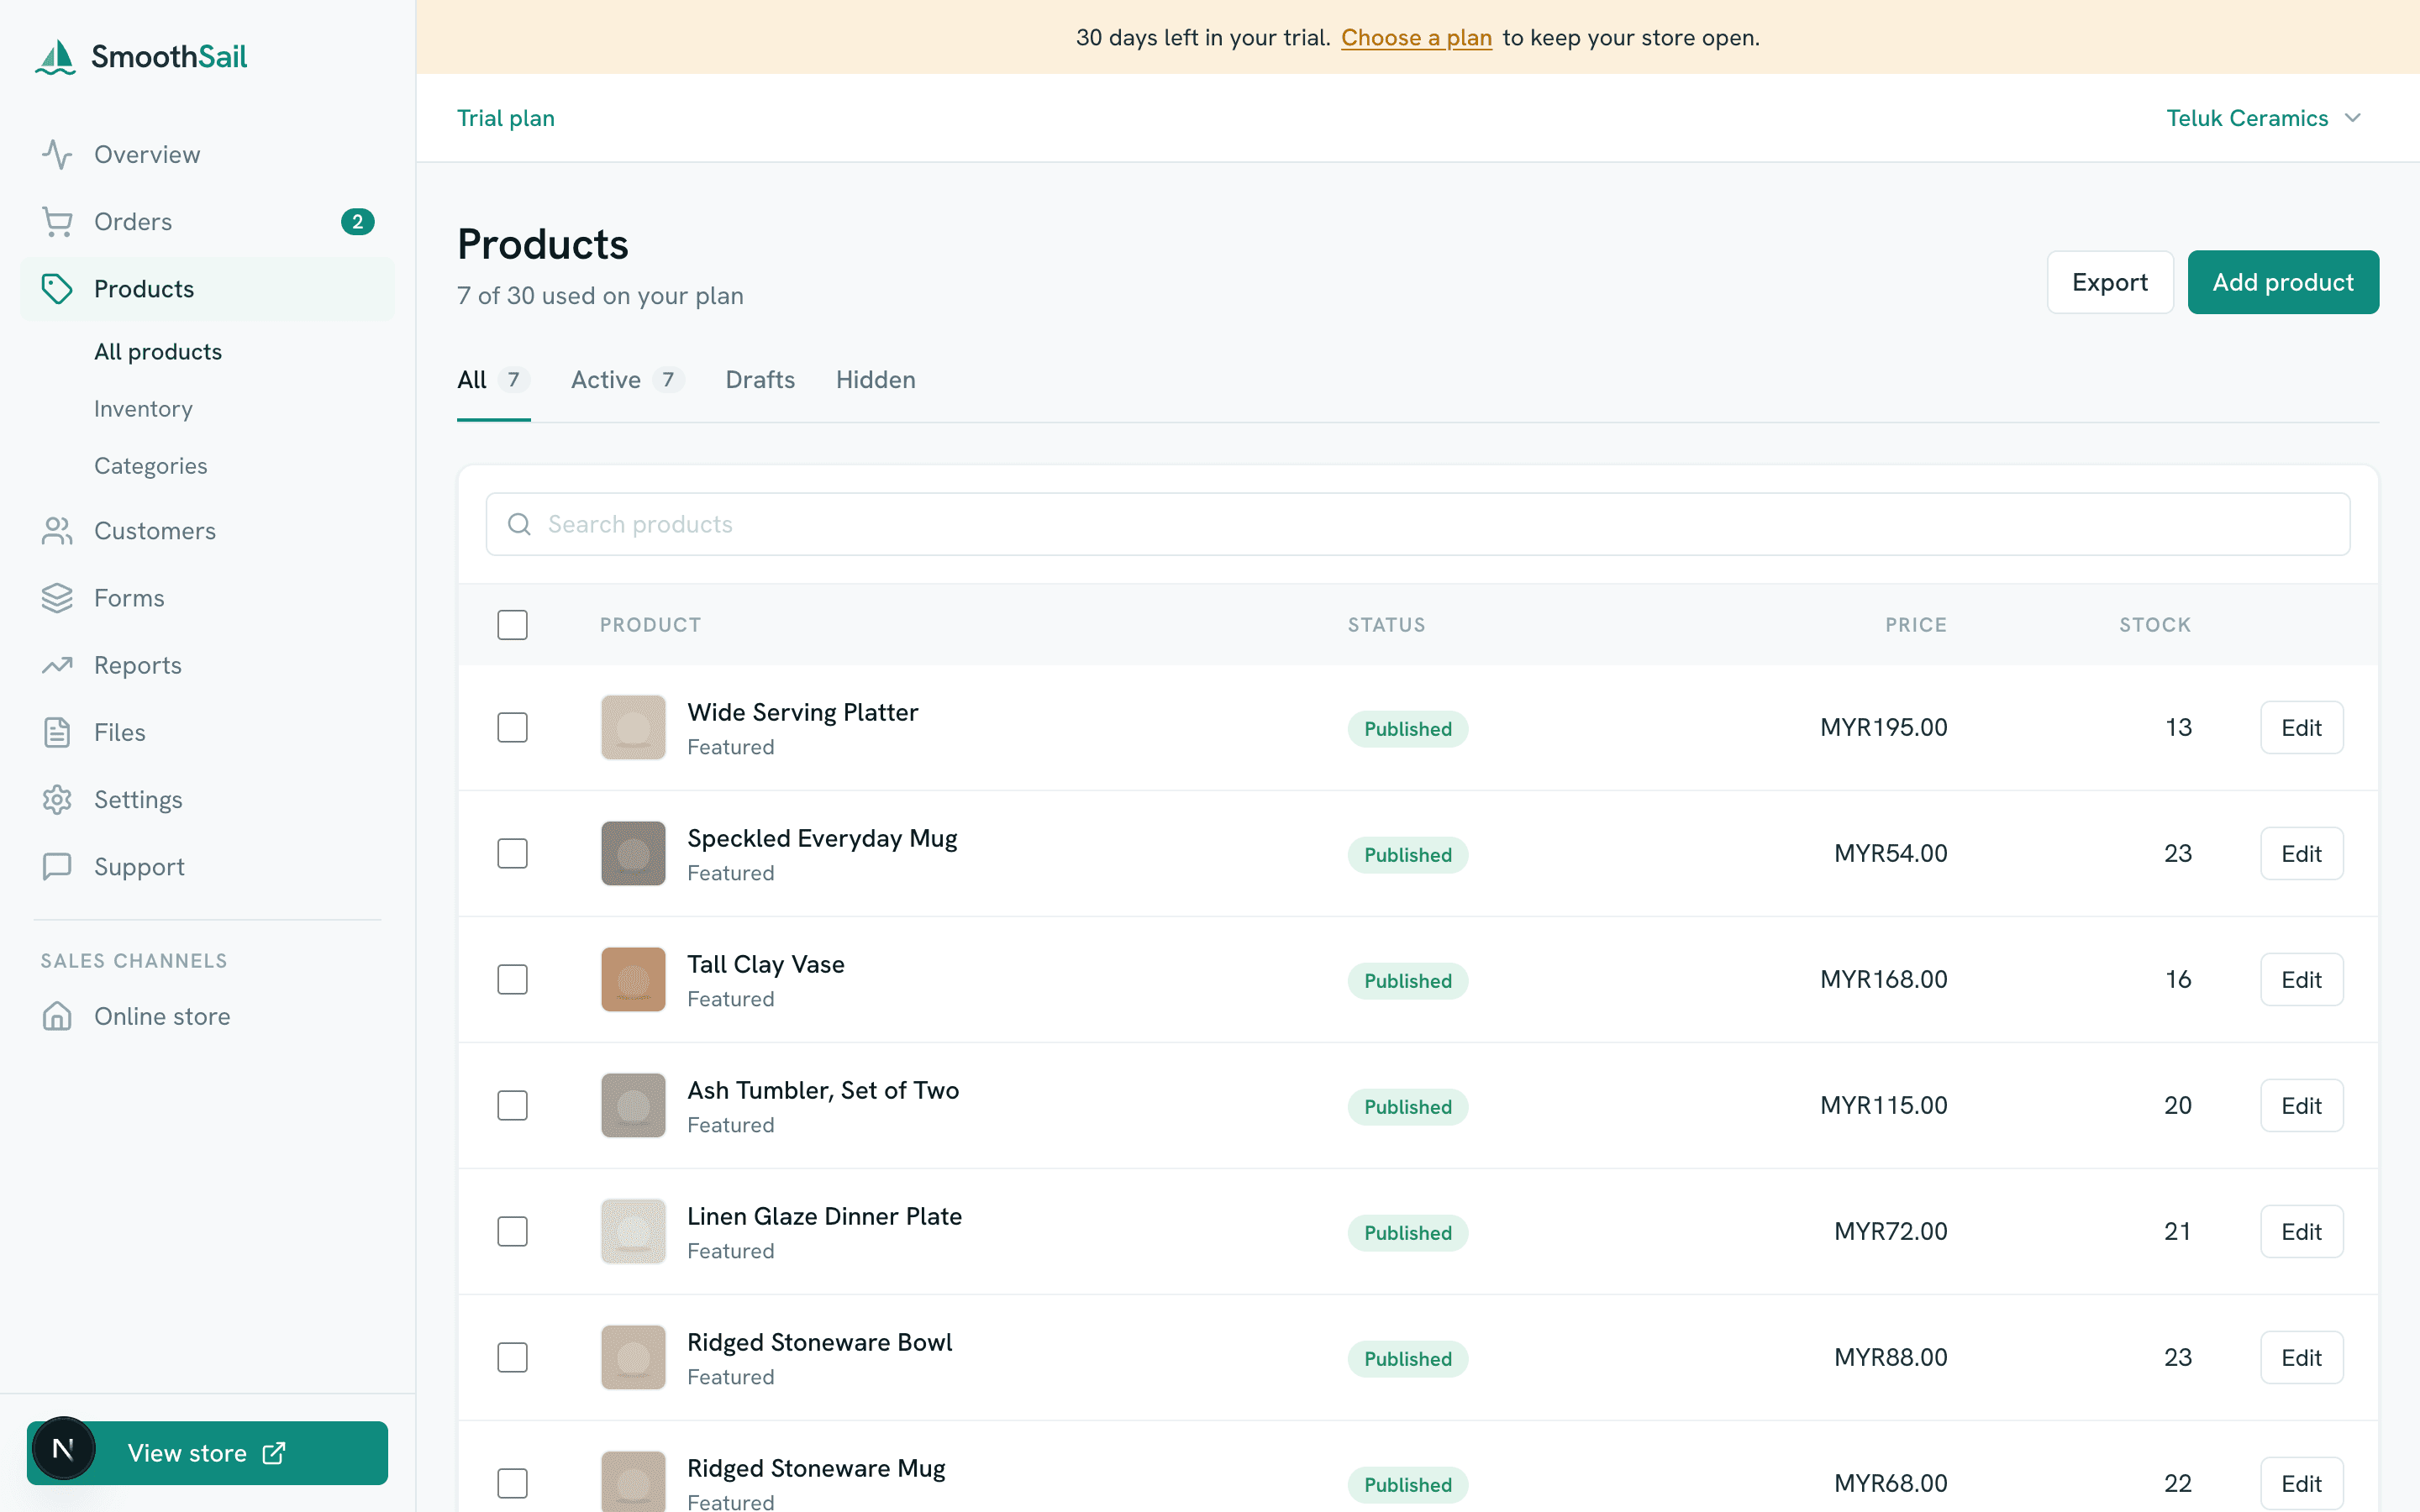Click the Forms layers icon
Viewport: 2420px width, 1512px height.
click(57, 598)
